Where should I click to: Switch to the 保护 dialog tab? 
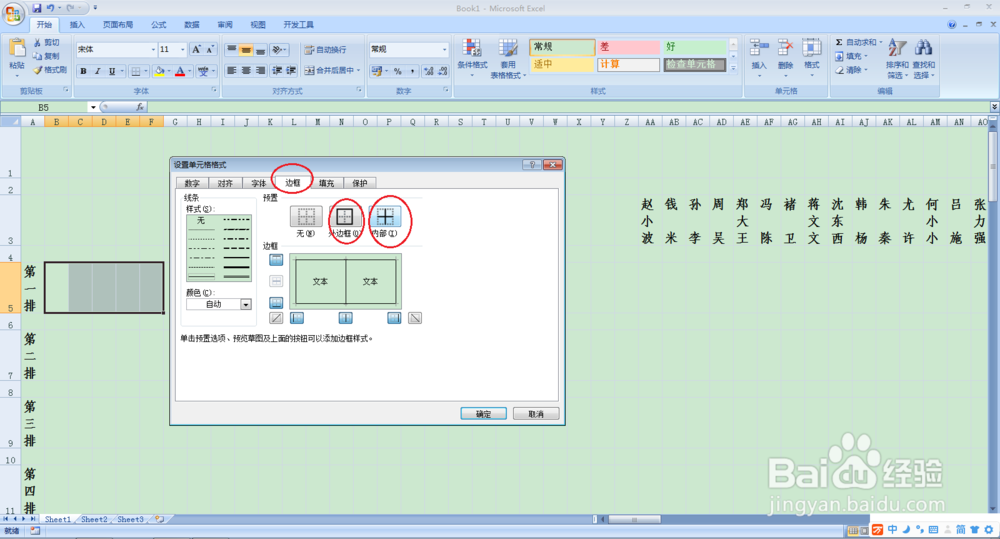pos(360,184)
